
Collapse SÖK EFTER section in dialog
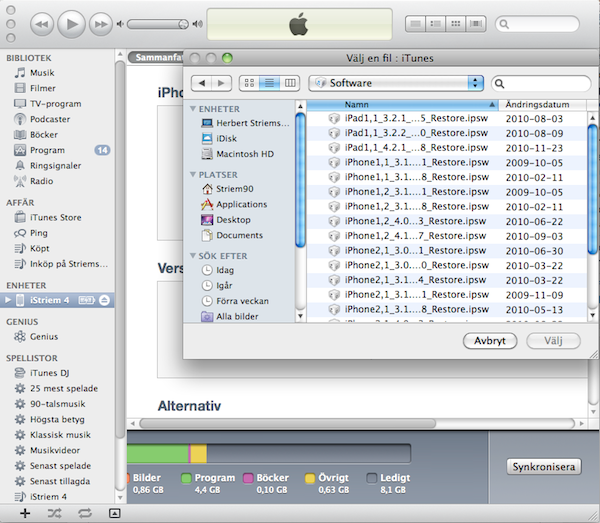click(193, 256)
